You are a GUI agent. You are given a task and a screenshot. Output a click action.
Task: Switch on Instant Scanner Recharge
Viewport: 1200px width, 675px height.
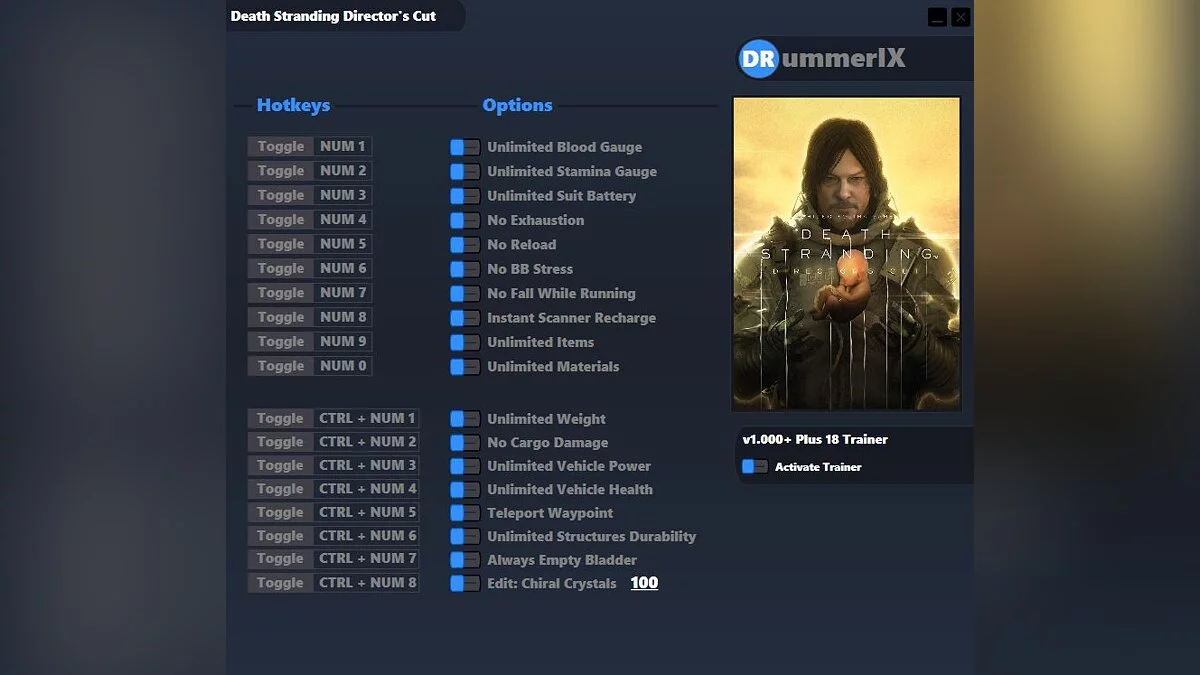tap(464, 318)
